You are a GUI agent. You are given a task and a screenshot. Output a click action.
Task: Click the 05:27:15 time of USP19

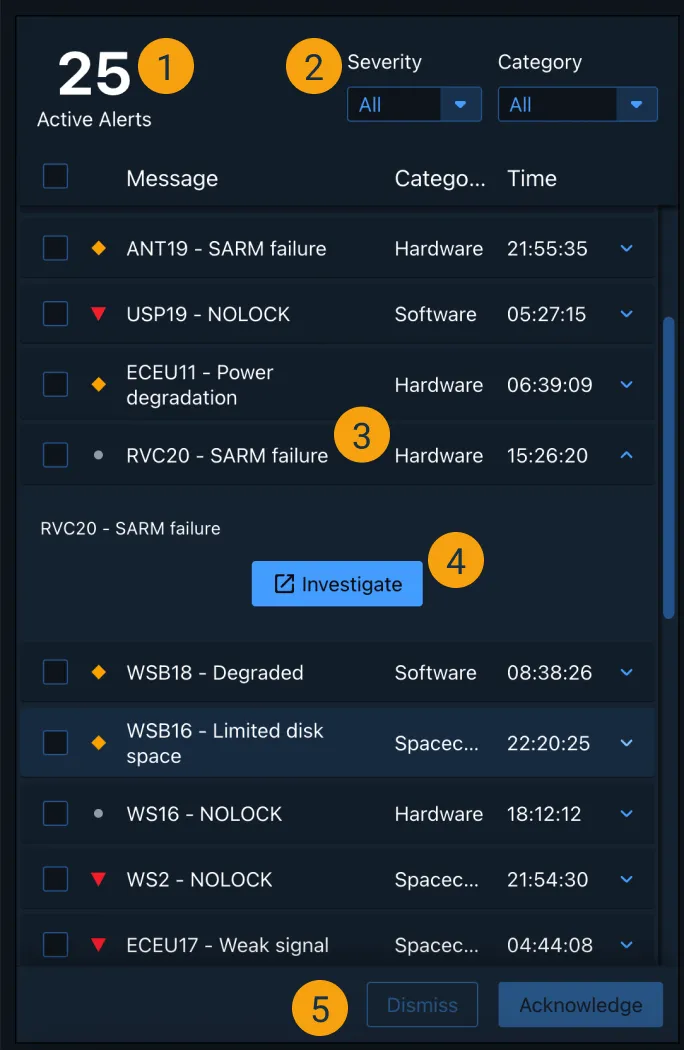(x=547, y=314)
